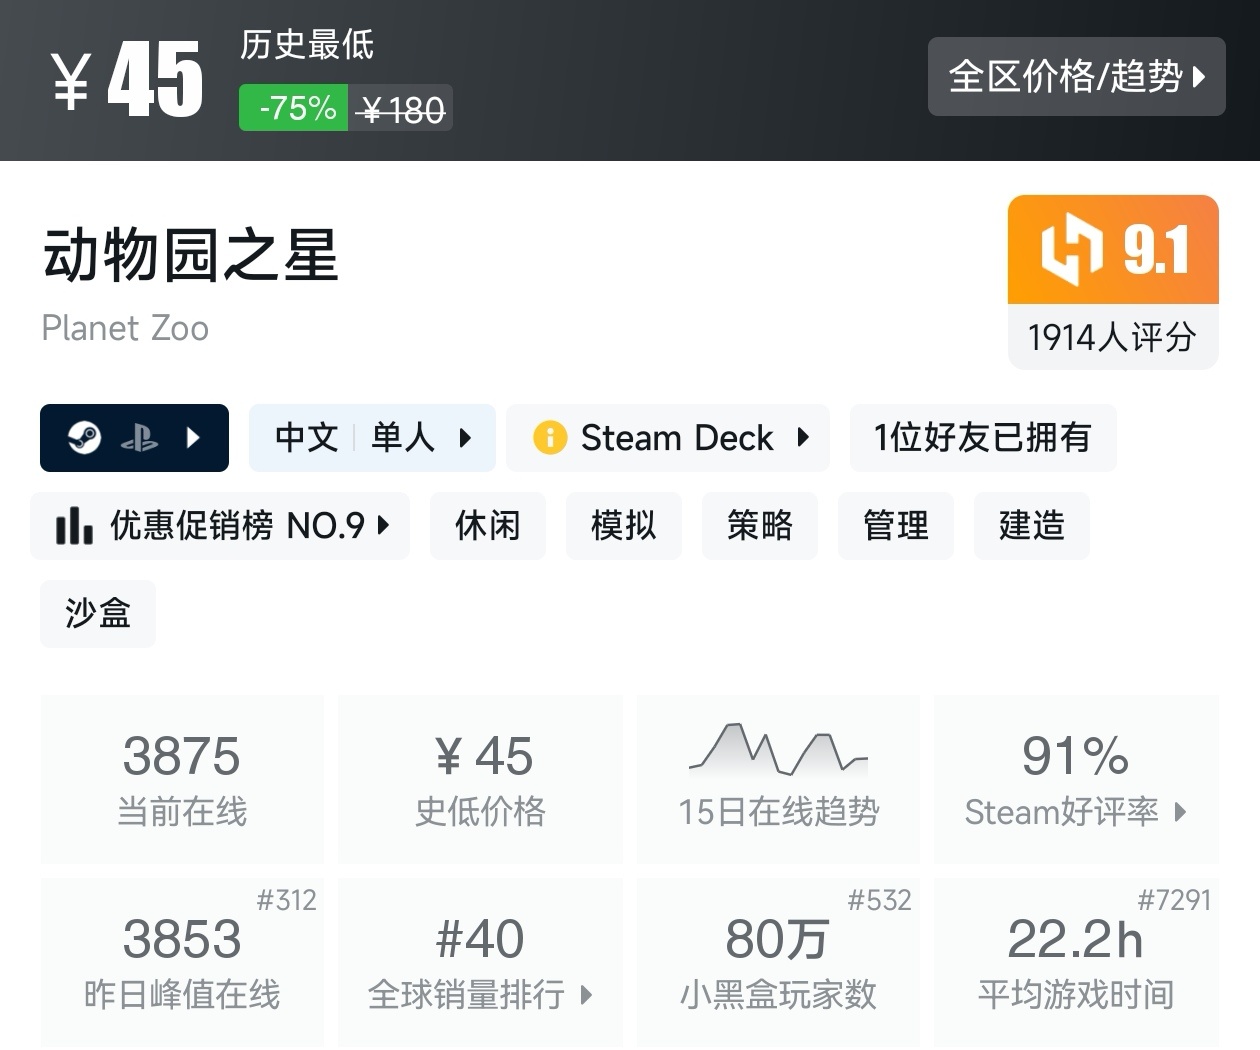Expand the 全球销量排行 arrow

[586, 995]
